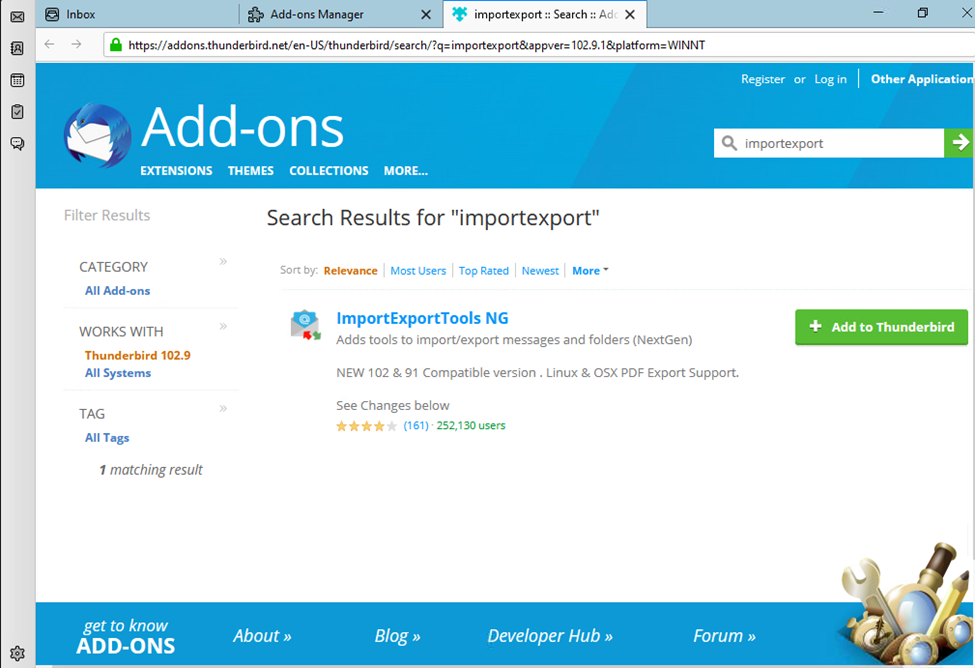The width and height of the screenshot is (975, 668).
Task: Click the Log in link
Action: [x=830, y=79]
